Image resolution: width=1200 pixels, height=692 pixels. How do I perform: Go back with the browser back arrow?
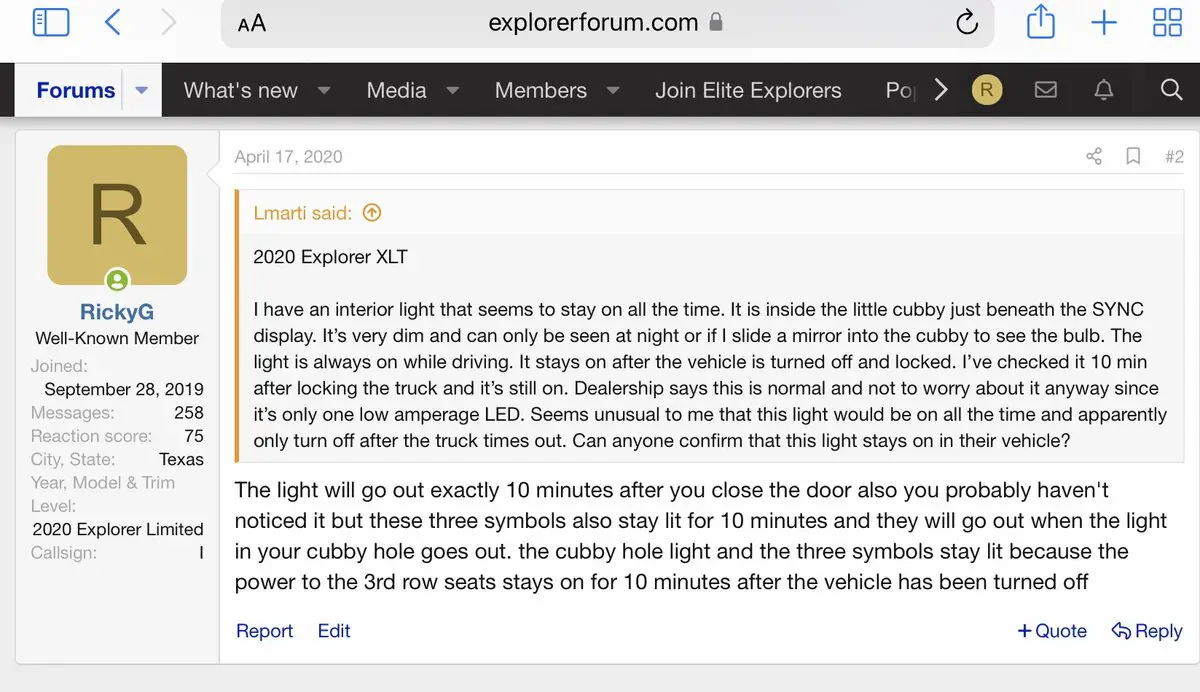[x=112, y=22]
